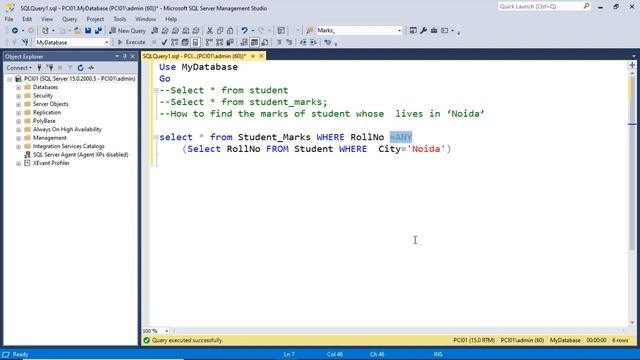Open the 100 % zoom dropdown

click(167, 331)
